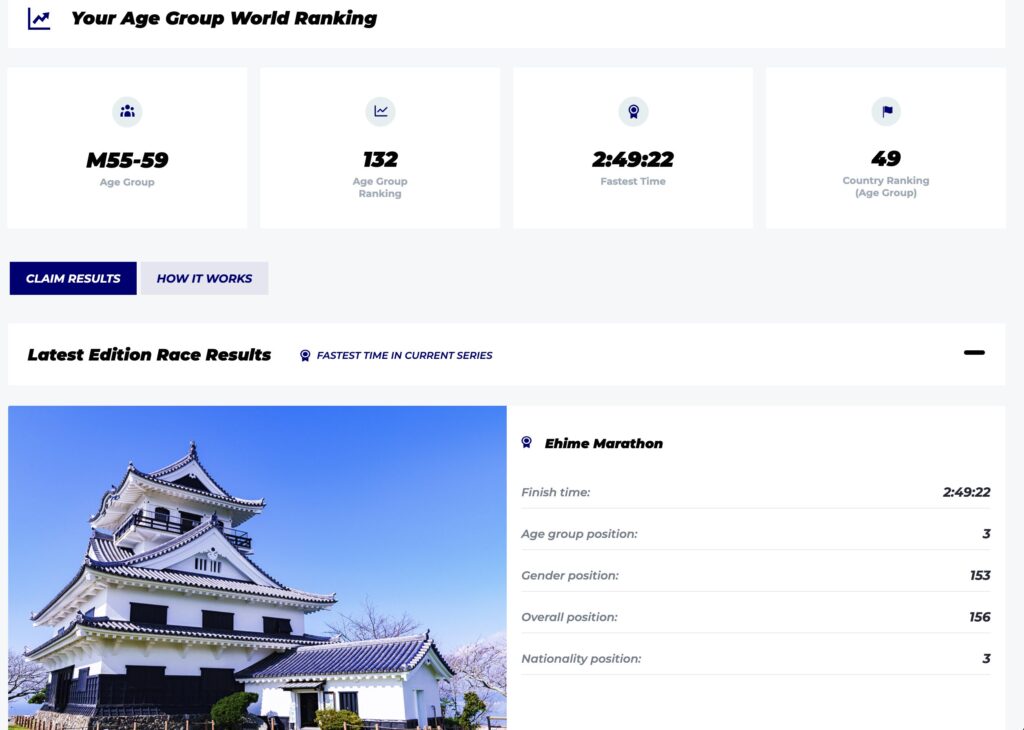Toggle the Fastest Time card open
The image size is (1024, 730).
[633, 147]
